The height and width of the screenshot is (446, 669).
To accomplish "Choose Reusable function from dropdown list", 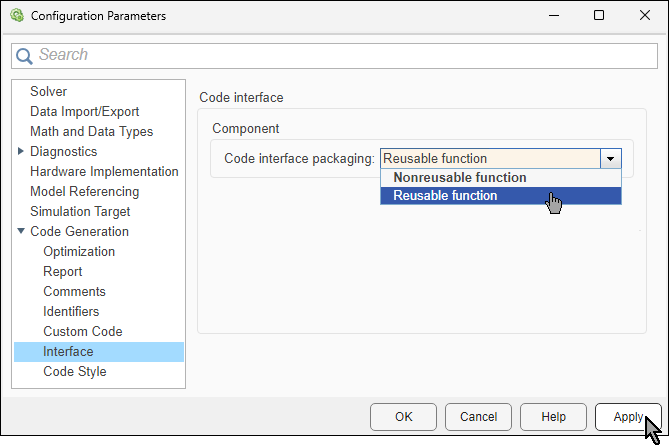I will click(x=501, y=196).
